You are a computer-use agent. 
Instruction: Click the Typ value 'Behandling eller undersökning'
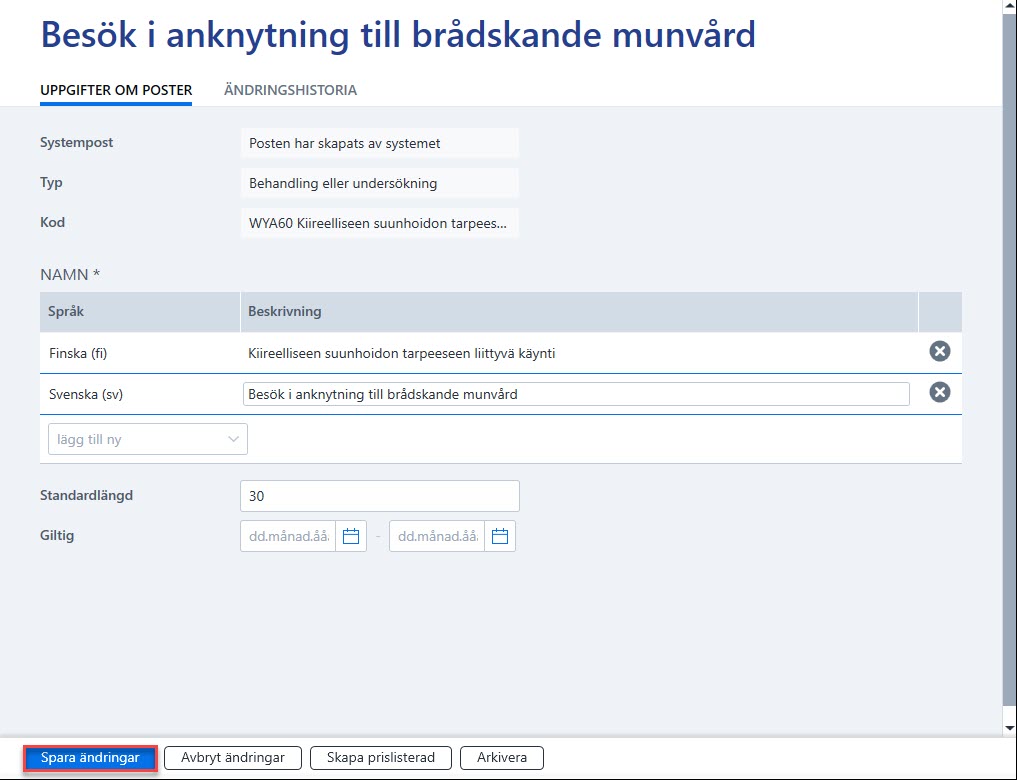click(379, 183)
